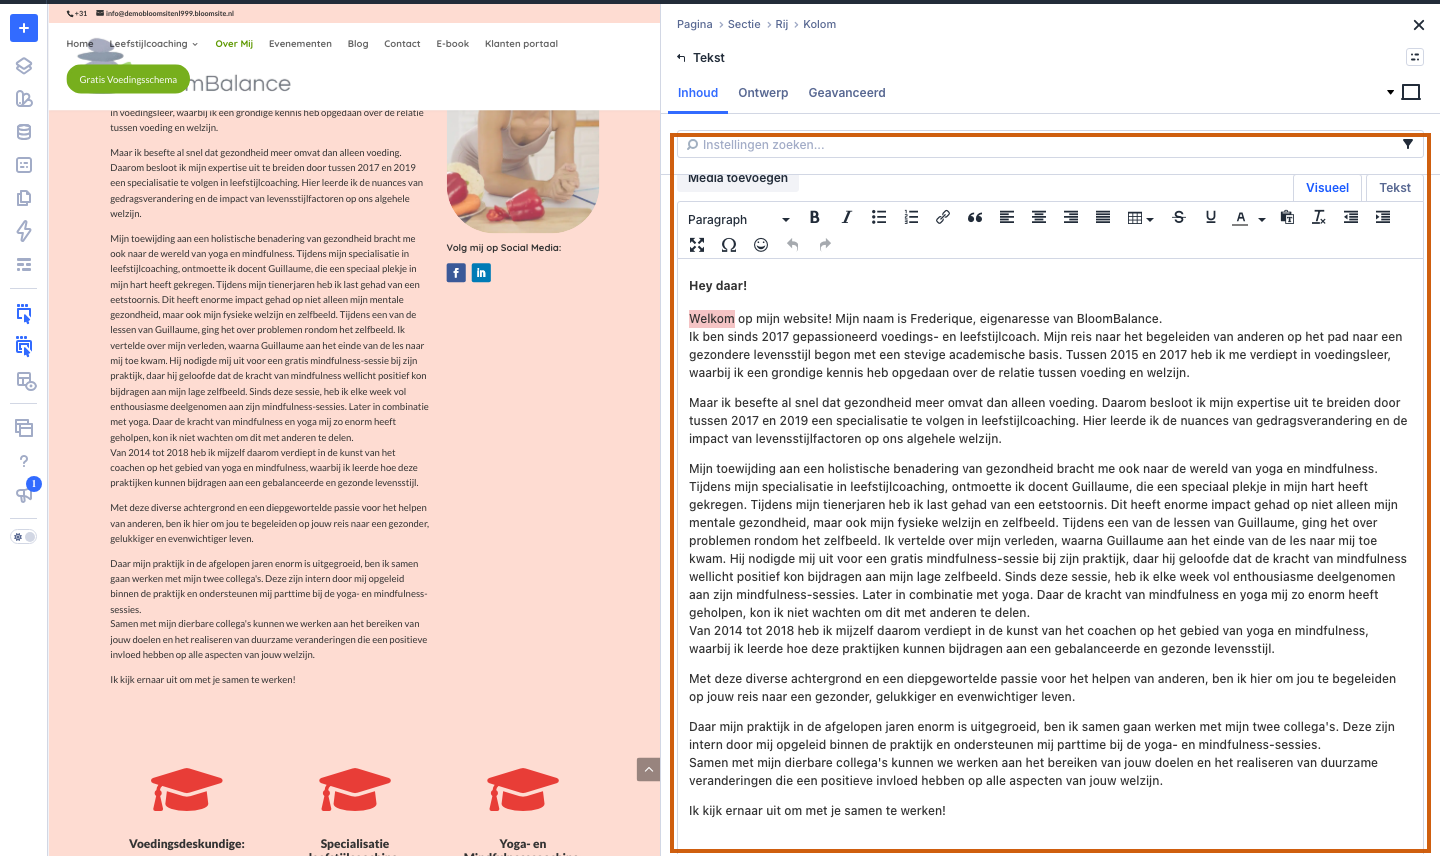Go back using arrow beside Tekst title
Image resolution: width=1440 pixels, height=856 pixels.
(681, 58)
